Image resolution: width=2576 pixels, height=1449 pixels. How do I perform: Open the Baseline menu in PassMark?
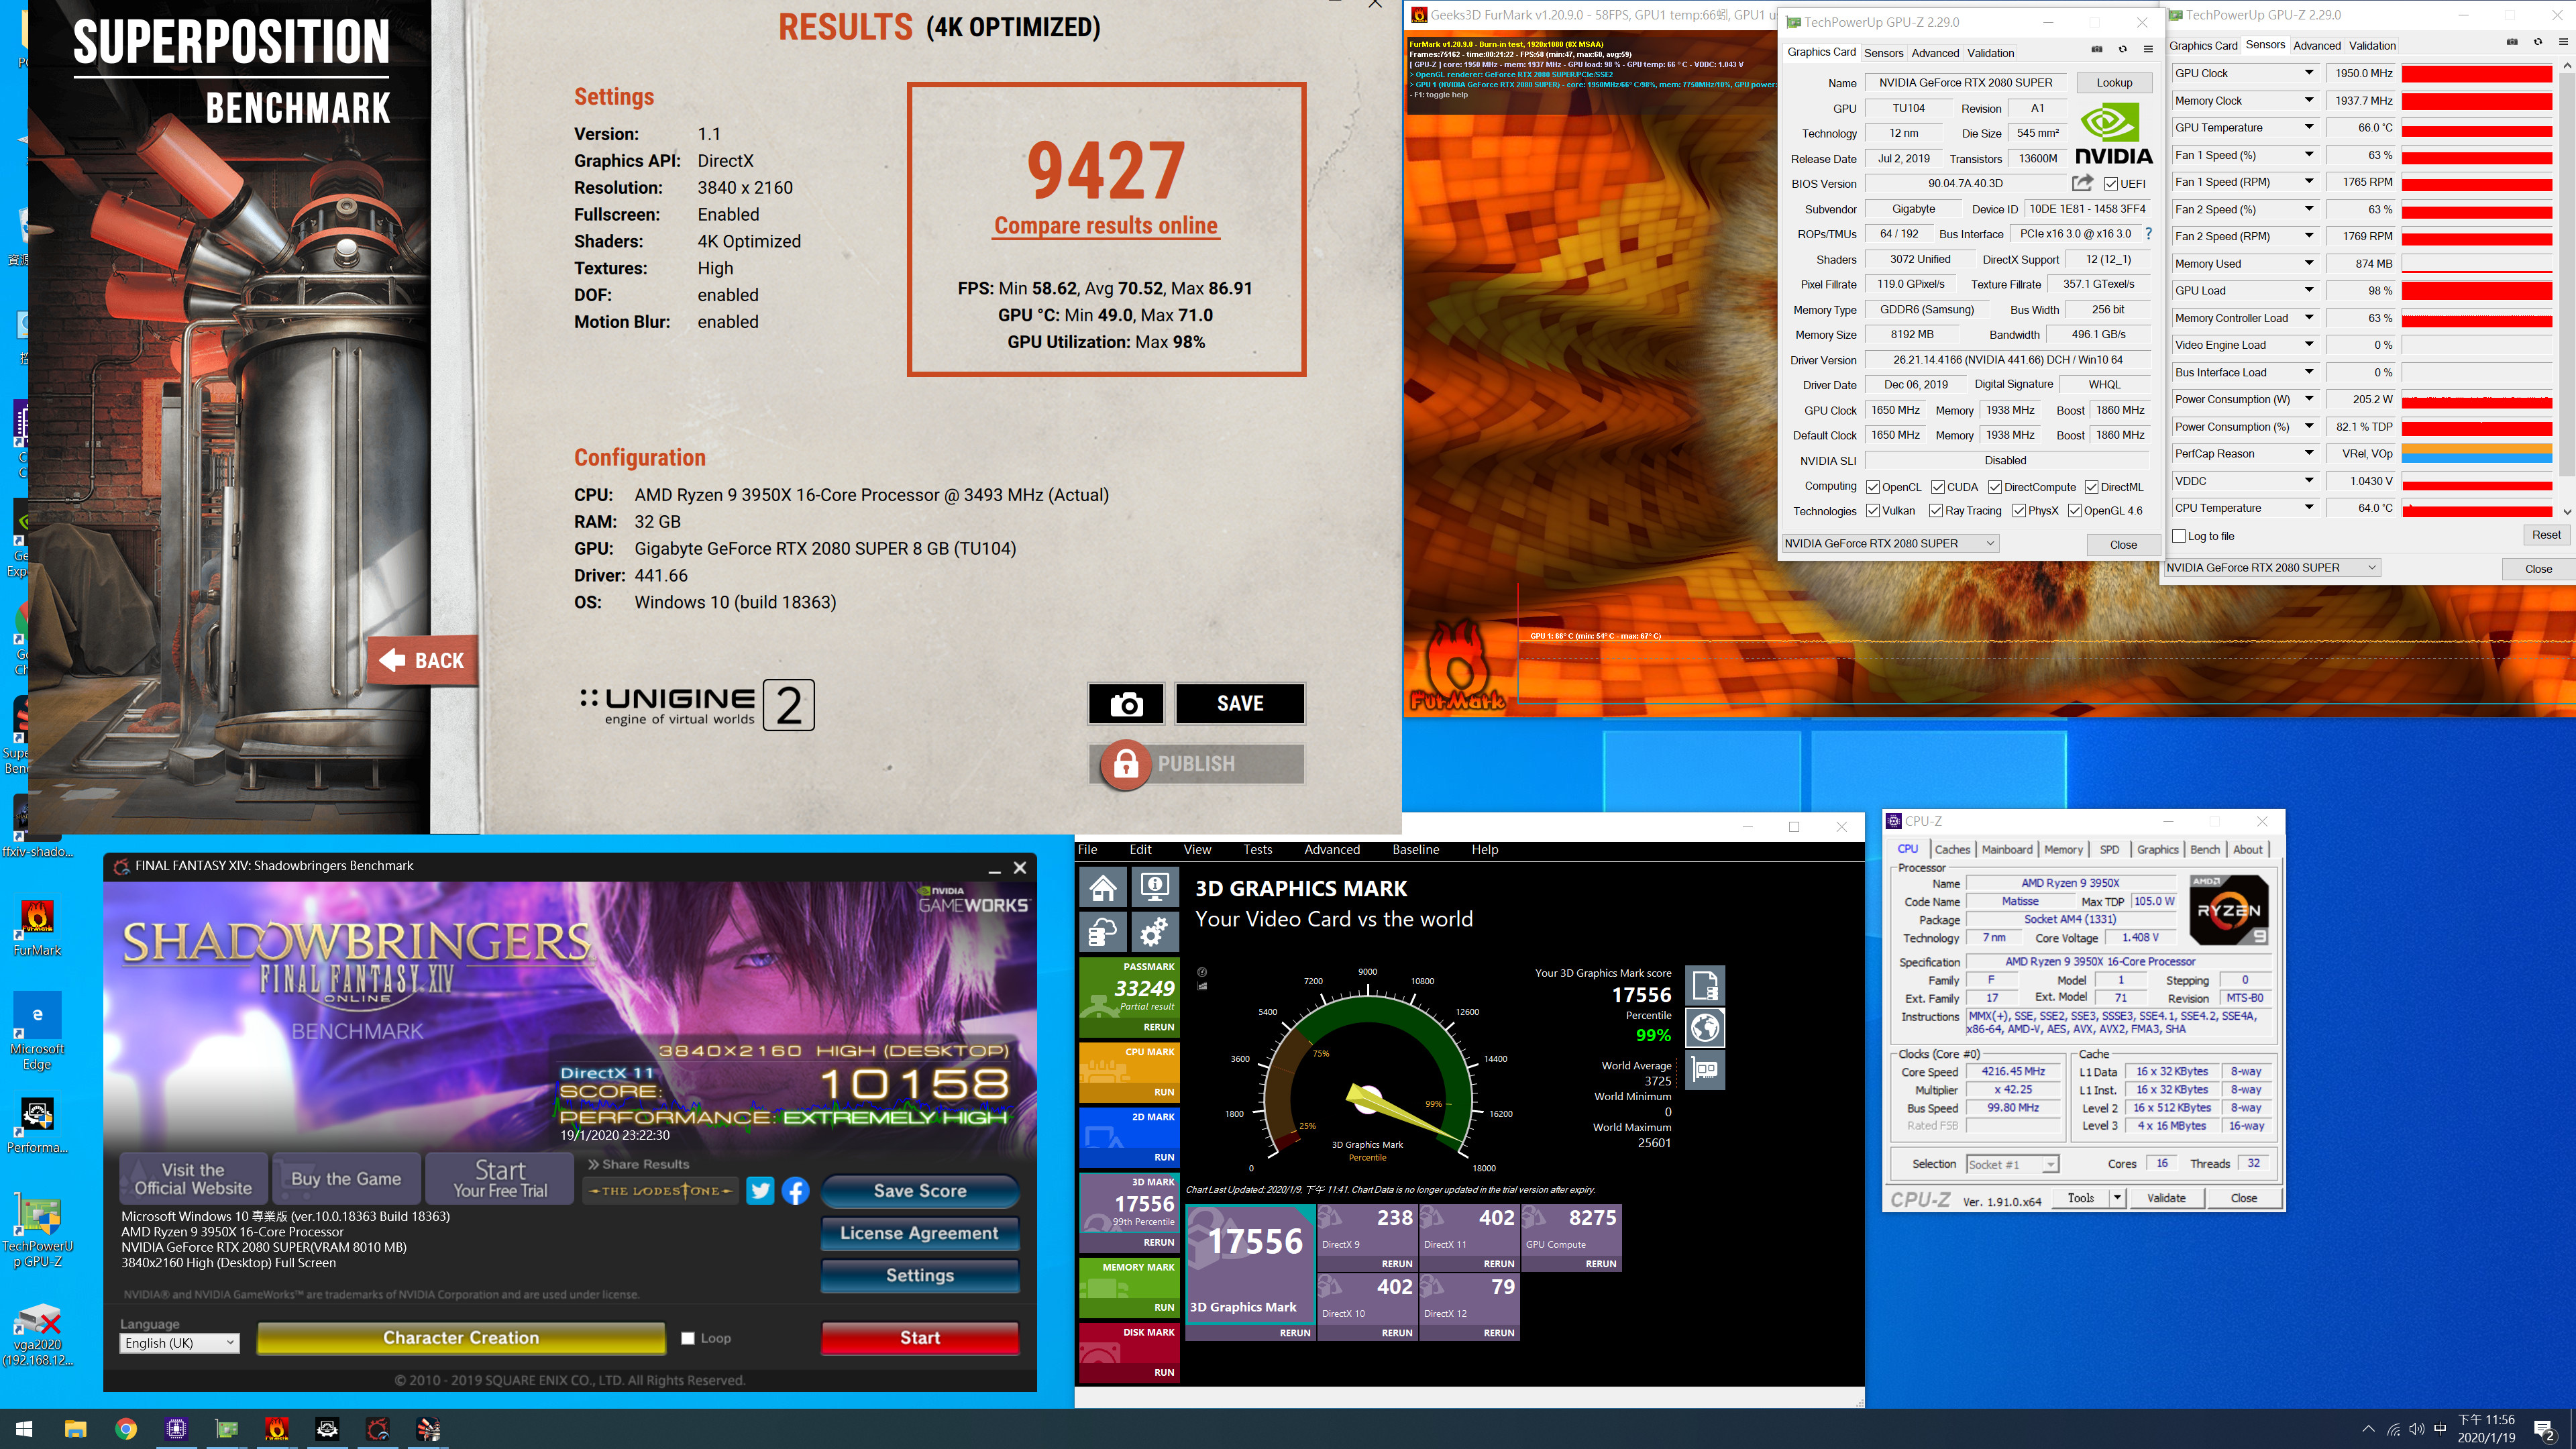click(x=1415, y=849)
